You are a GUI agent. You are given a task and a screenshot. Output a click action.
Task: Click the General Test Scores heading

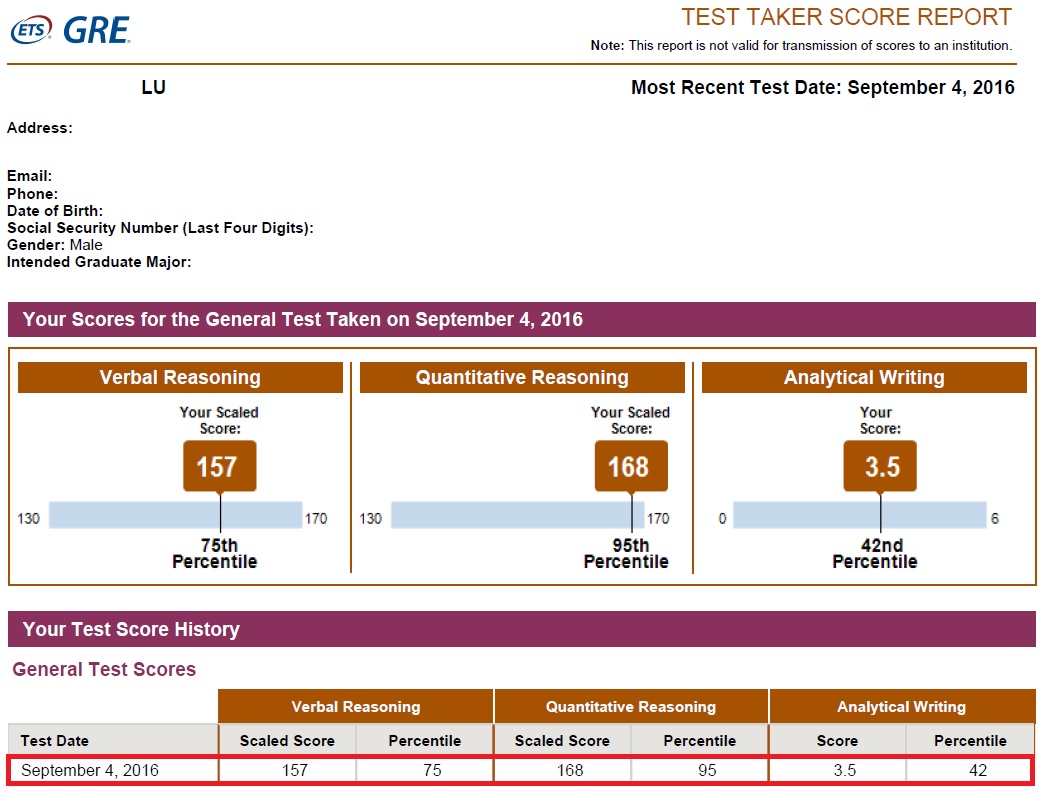point(104,669)
